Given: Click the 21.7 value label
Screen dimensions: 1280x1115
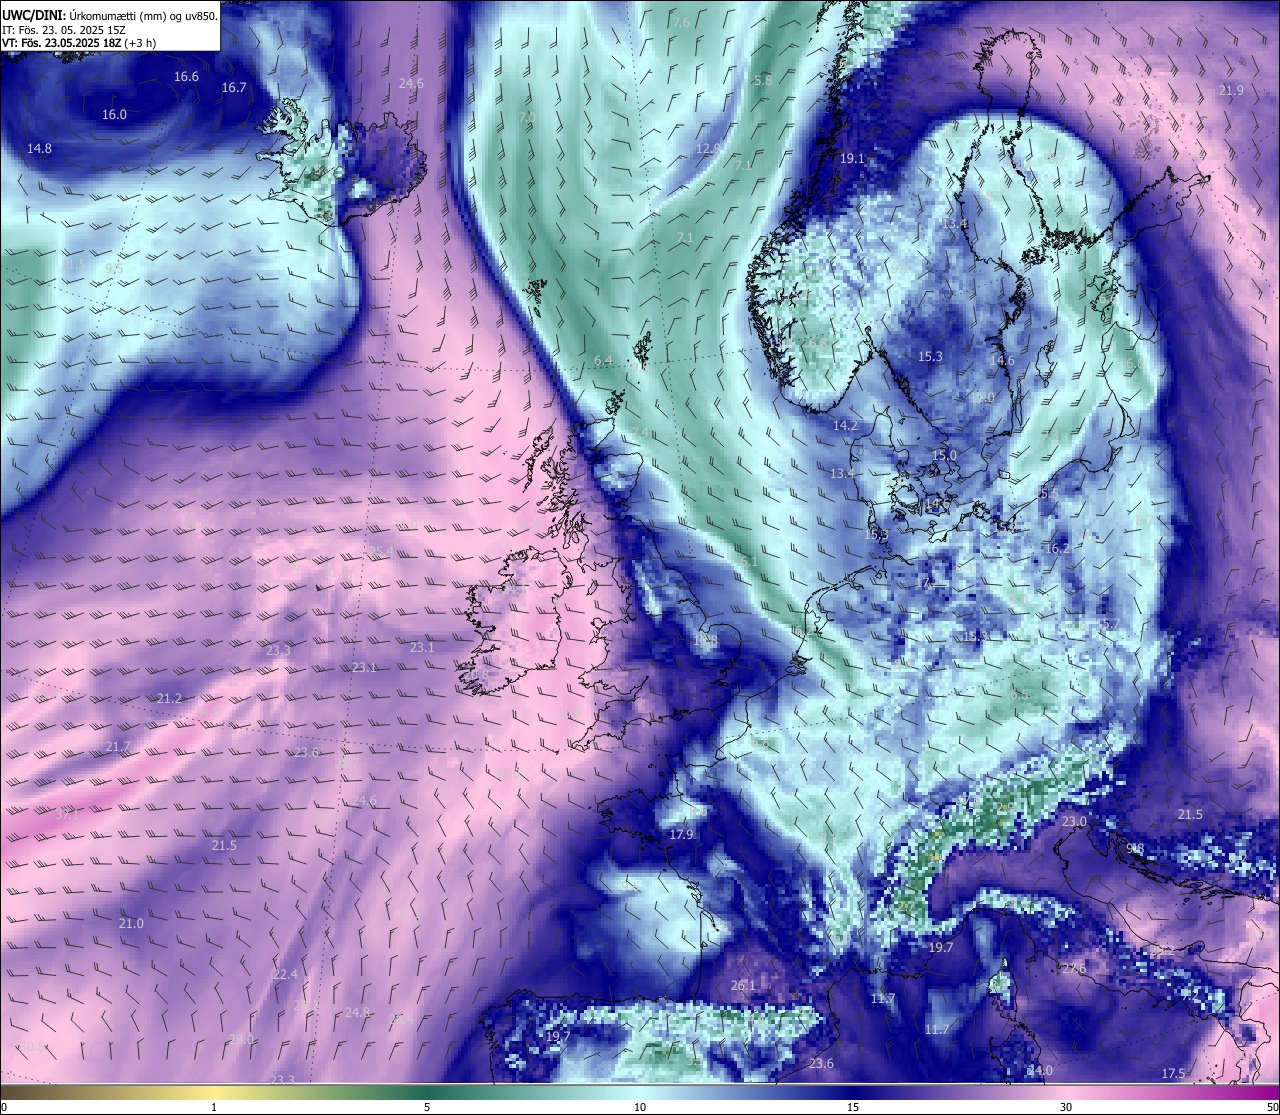Looking at the screenshot, I should [118, 747].
